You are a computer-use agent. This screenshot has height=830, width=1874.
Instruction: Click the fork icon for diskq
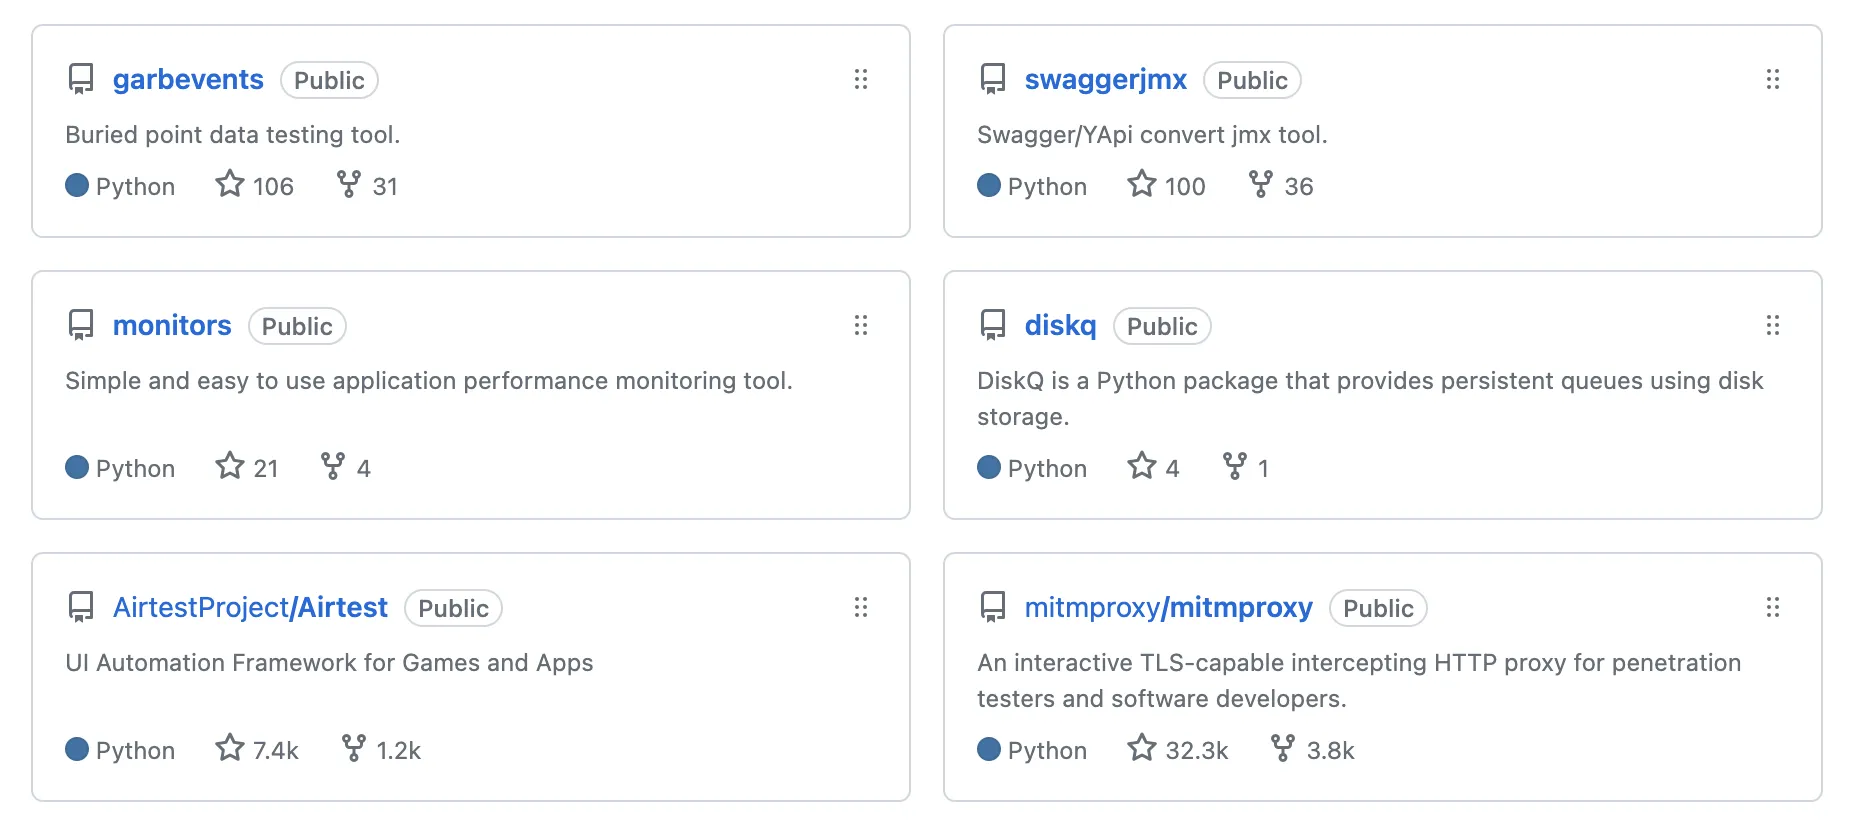click(1235, 467)
